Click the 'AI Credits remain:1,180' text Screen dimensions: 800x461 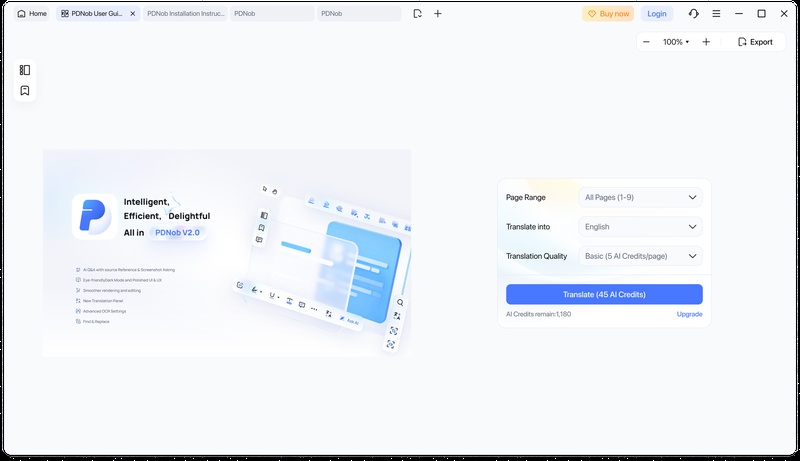pos(538,314)
